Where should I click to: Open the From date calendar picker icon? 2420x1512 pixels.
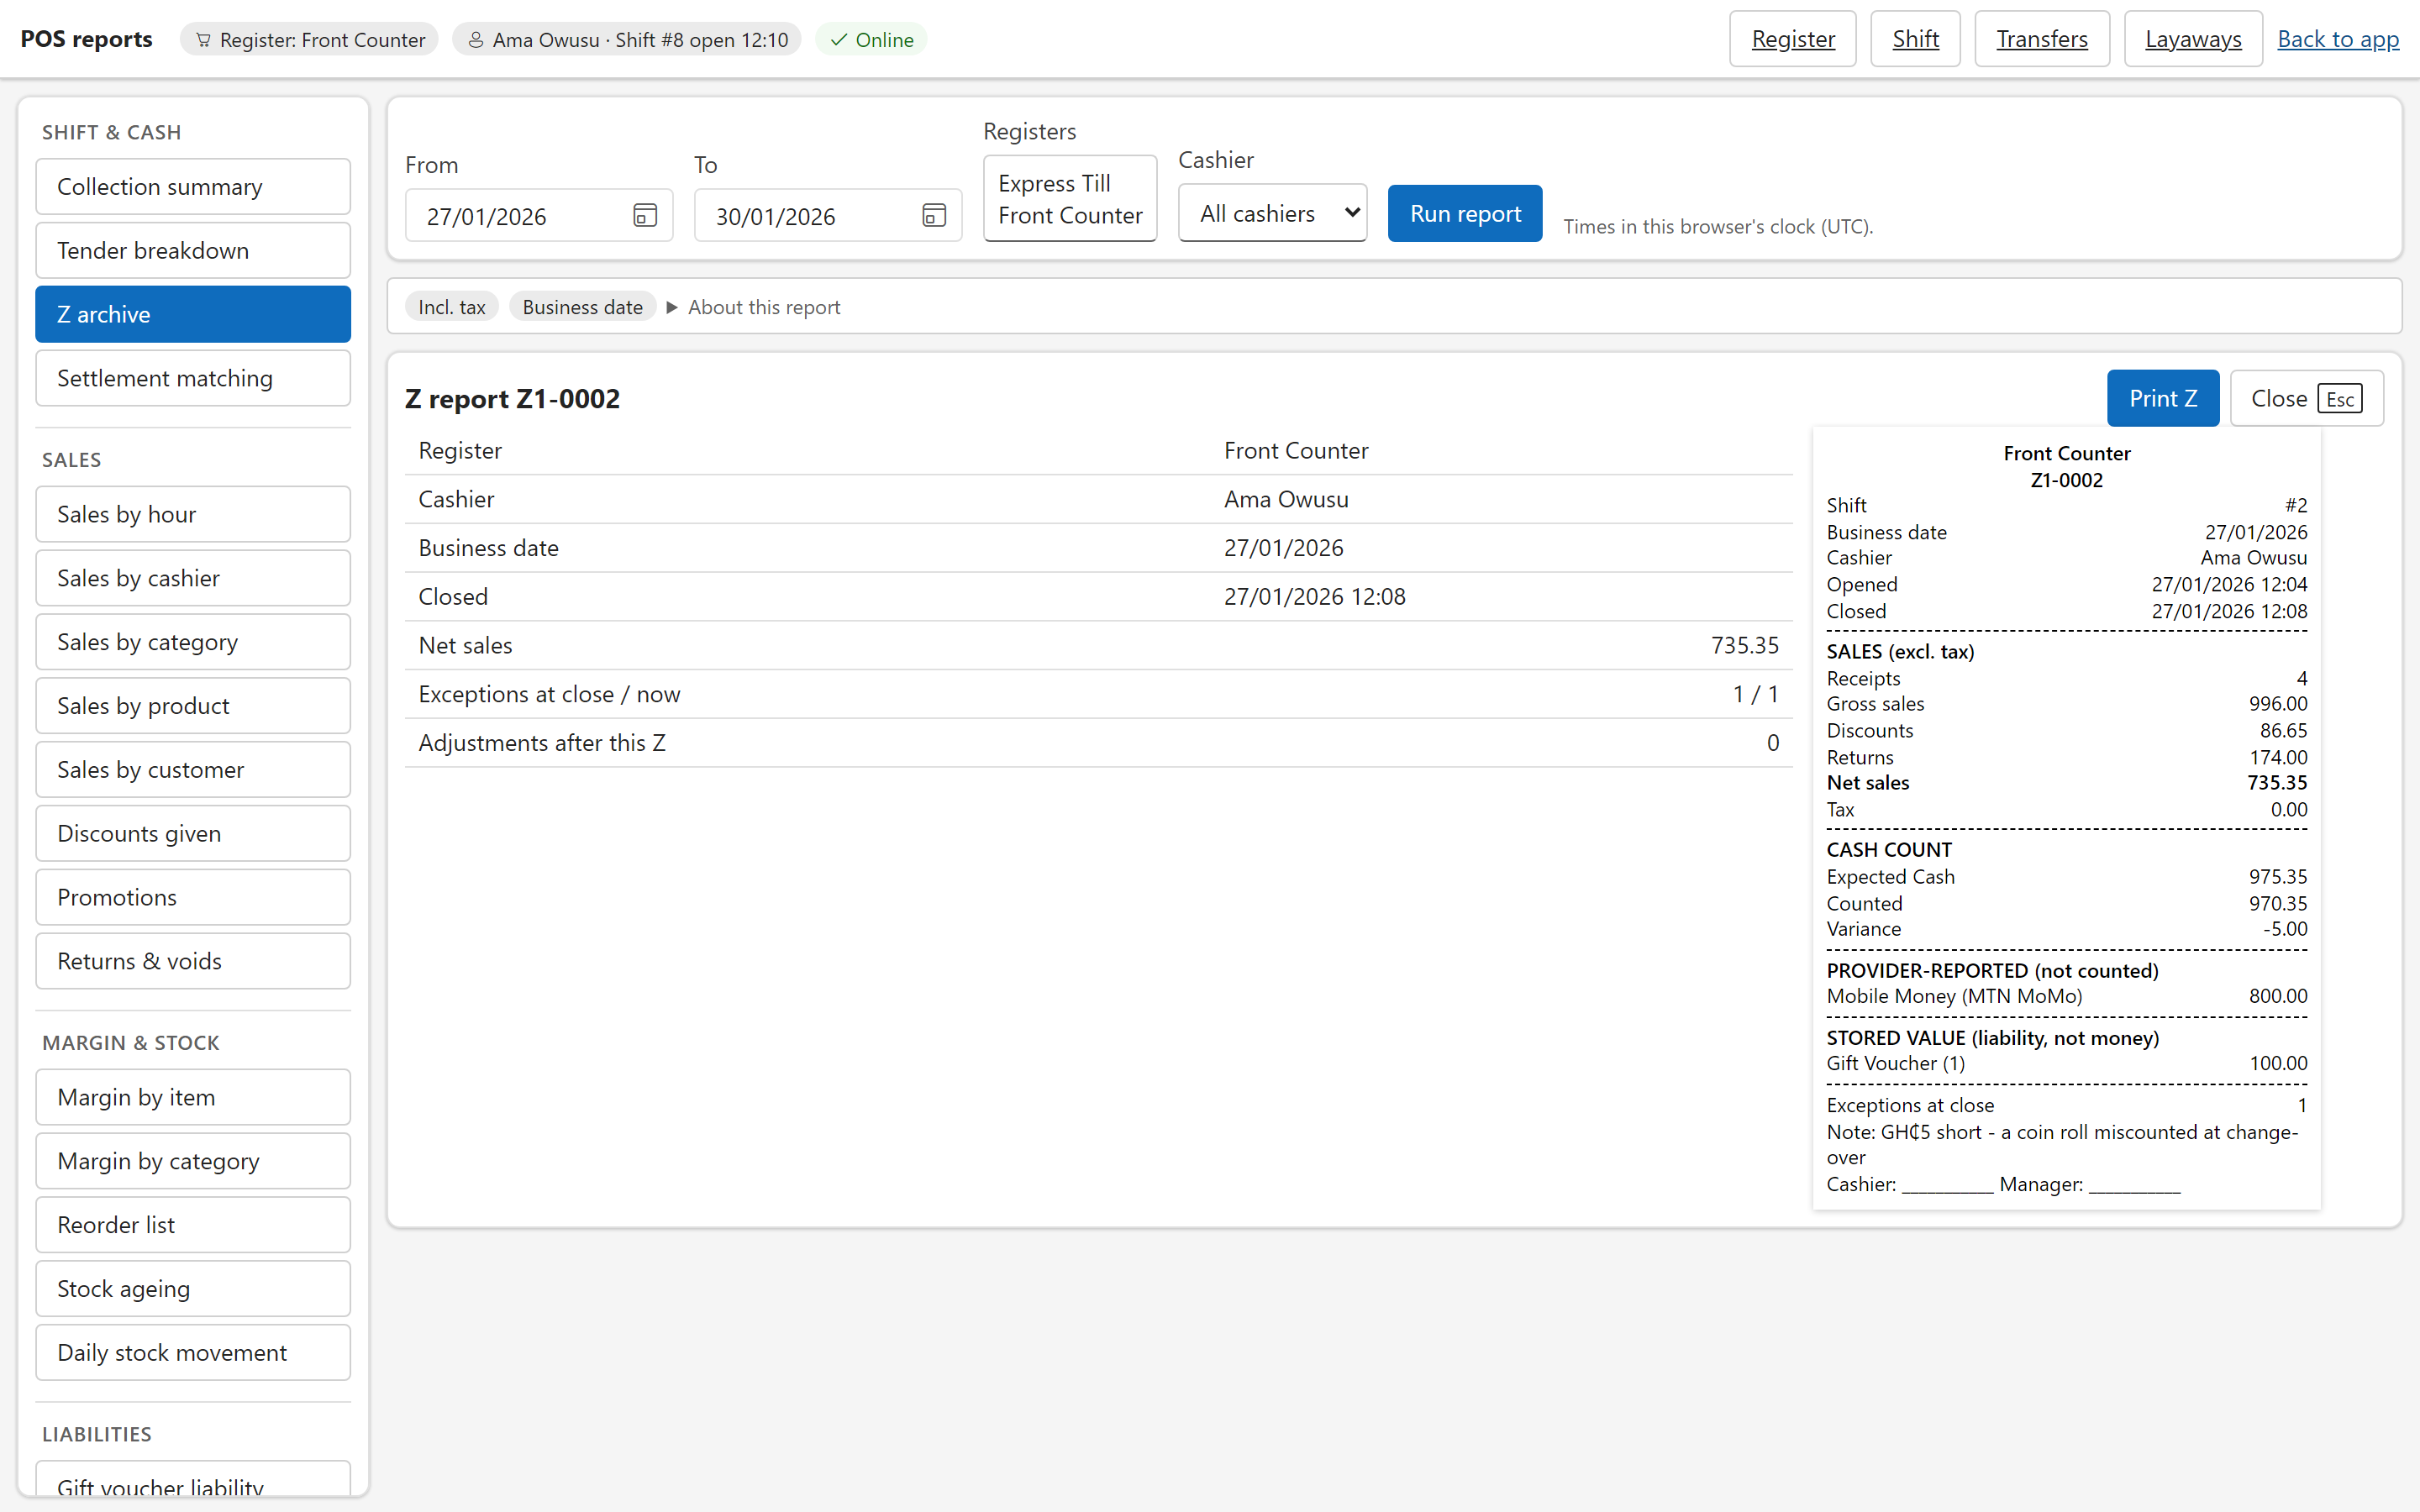(645, 215)
